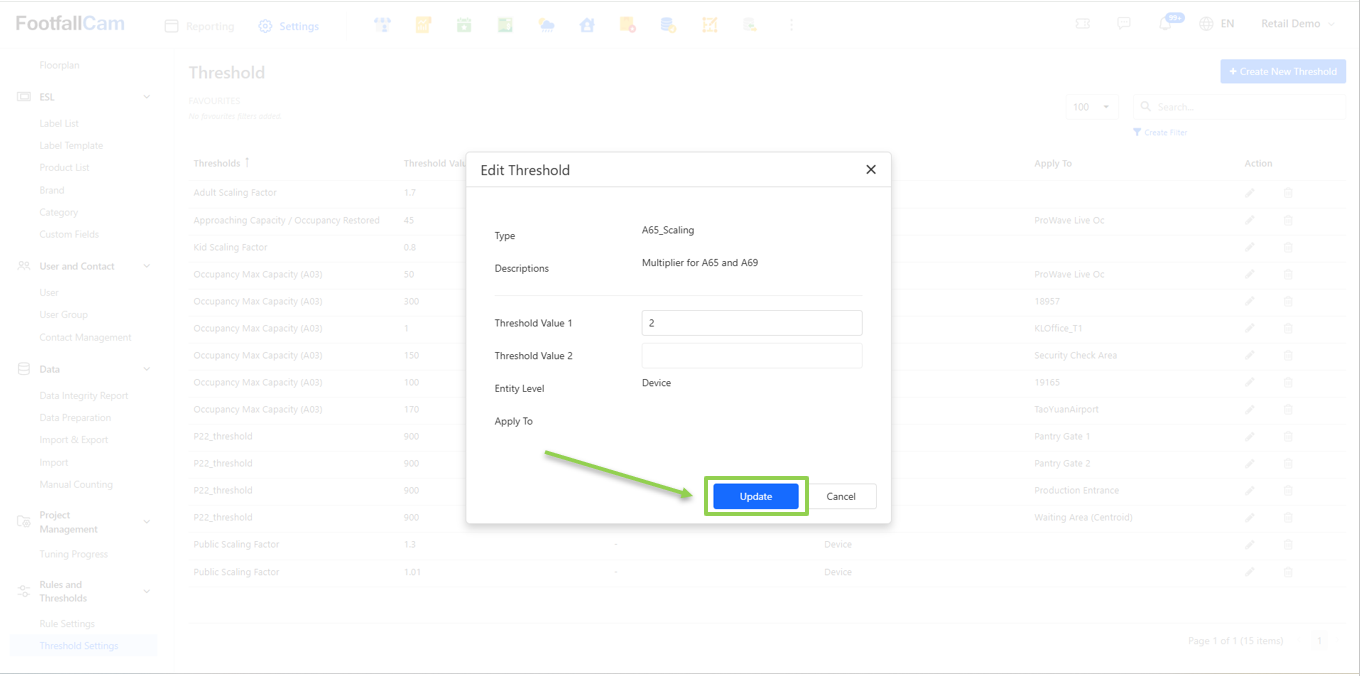
Task: Open the 100 page-size dropdown
Action: click(1091, 107)
